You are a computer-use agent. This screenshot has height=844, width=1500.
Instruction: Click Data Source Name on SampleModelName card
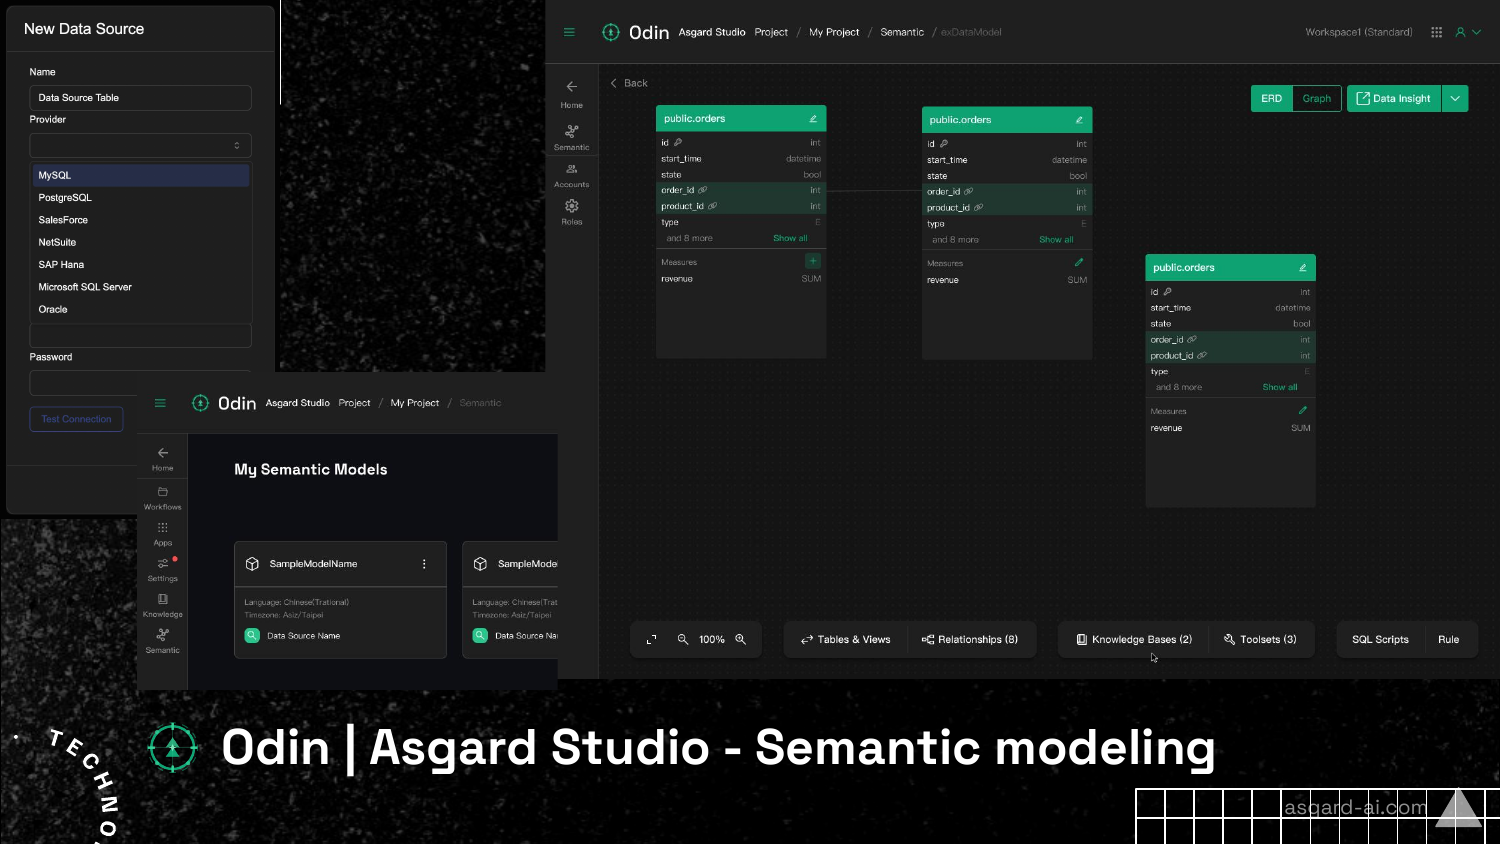click(303, 636)
